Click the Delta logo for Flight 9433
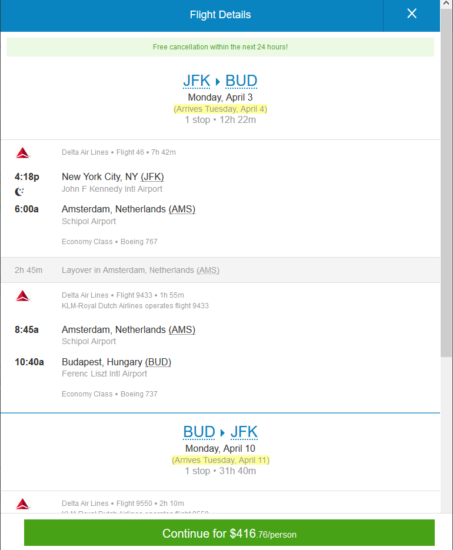The width and height of the screenshot is (453, 550). (23, 296)
